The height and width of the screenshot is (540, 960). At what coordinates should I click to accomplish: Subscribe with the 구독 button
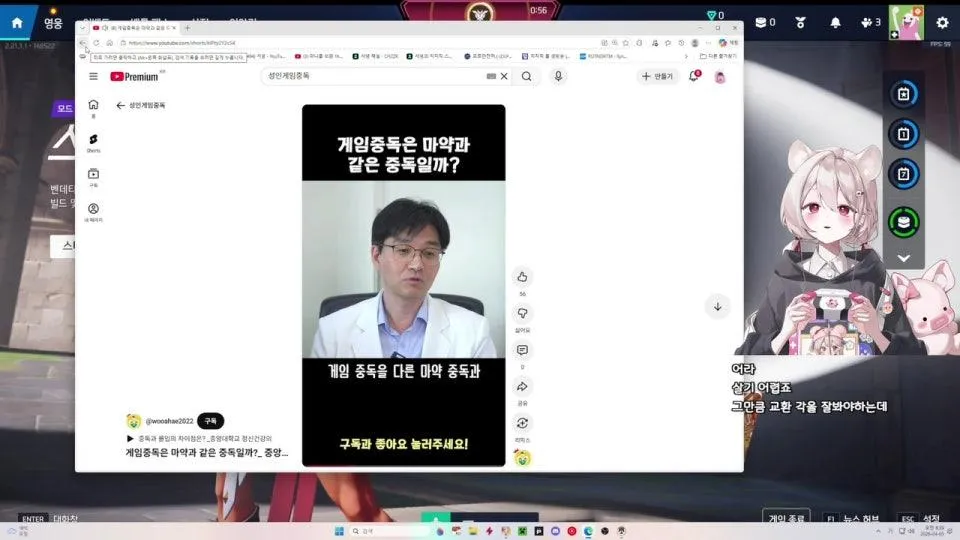211,421
